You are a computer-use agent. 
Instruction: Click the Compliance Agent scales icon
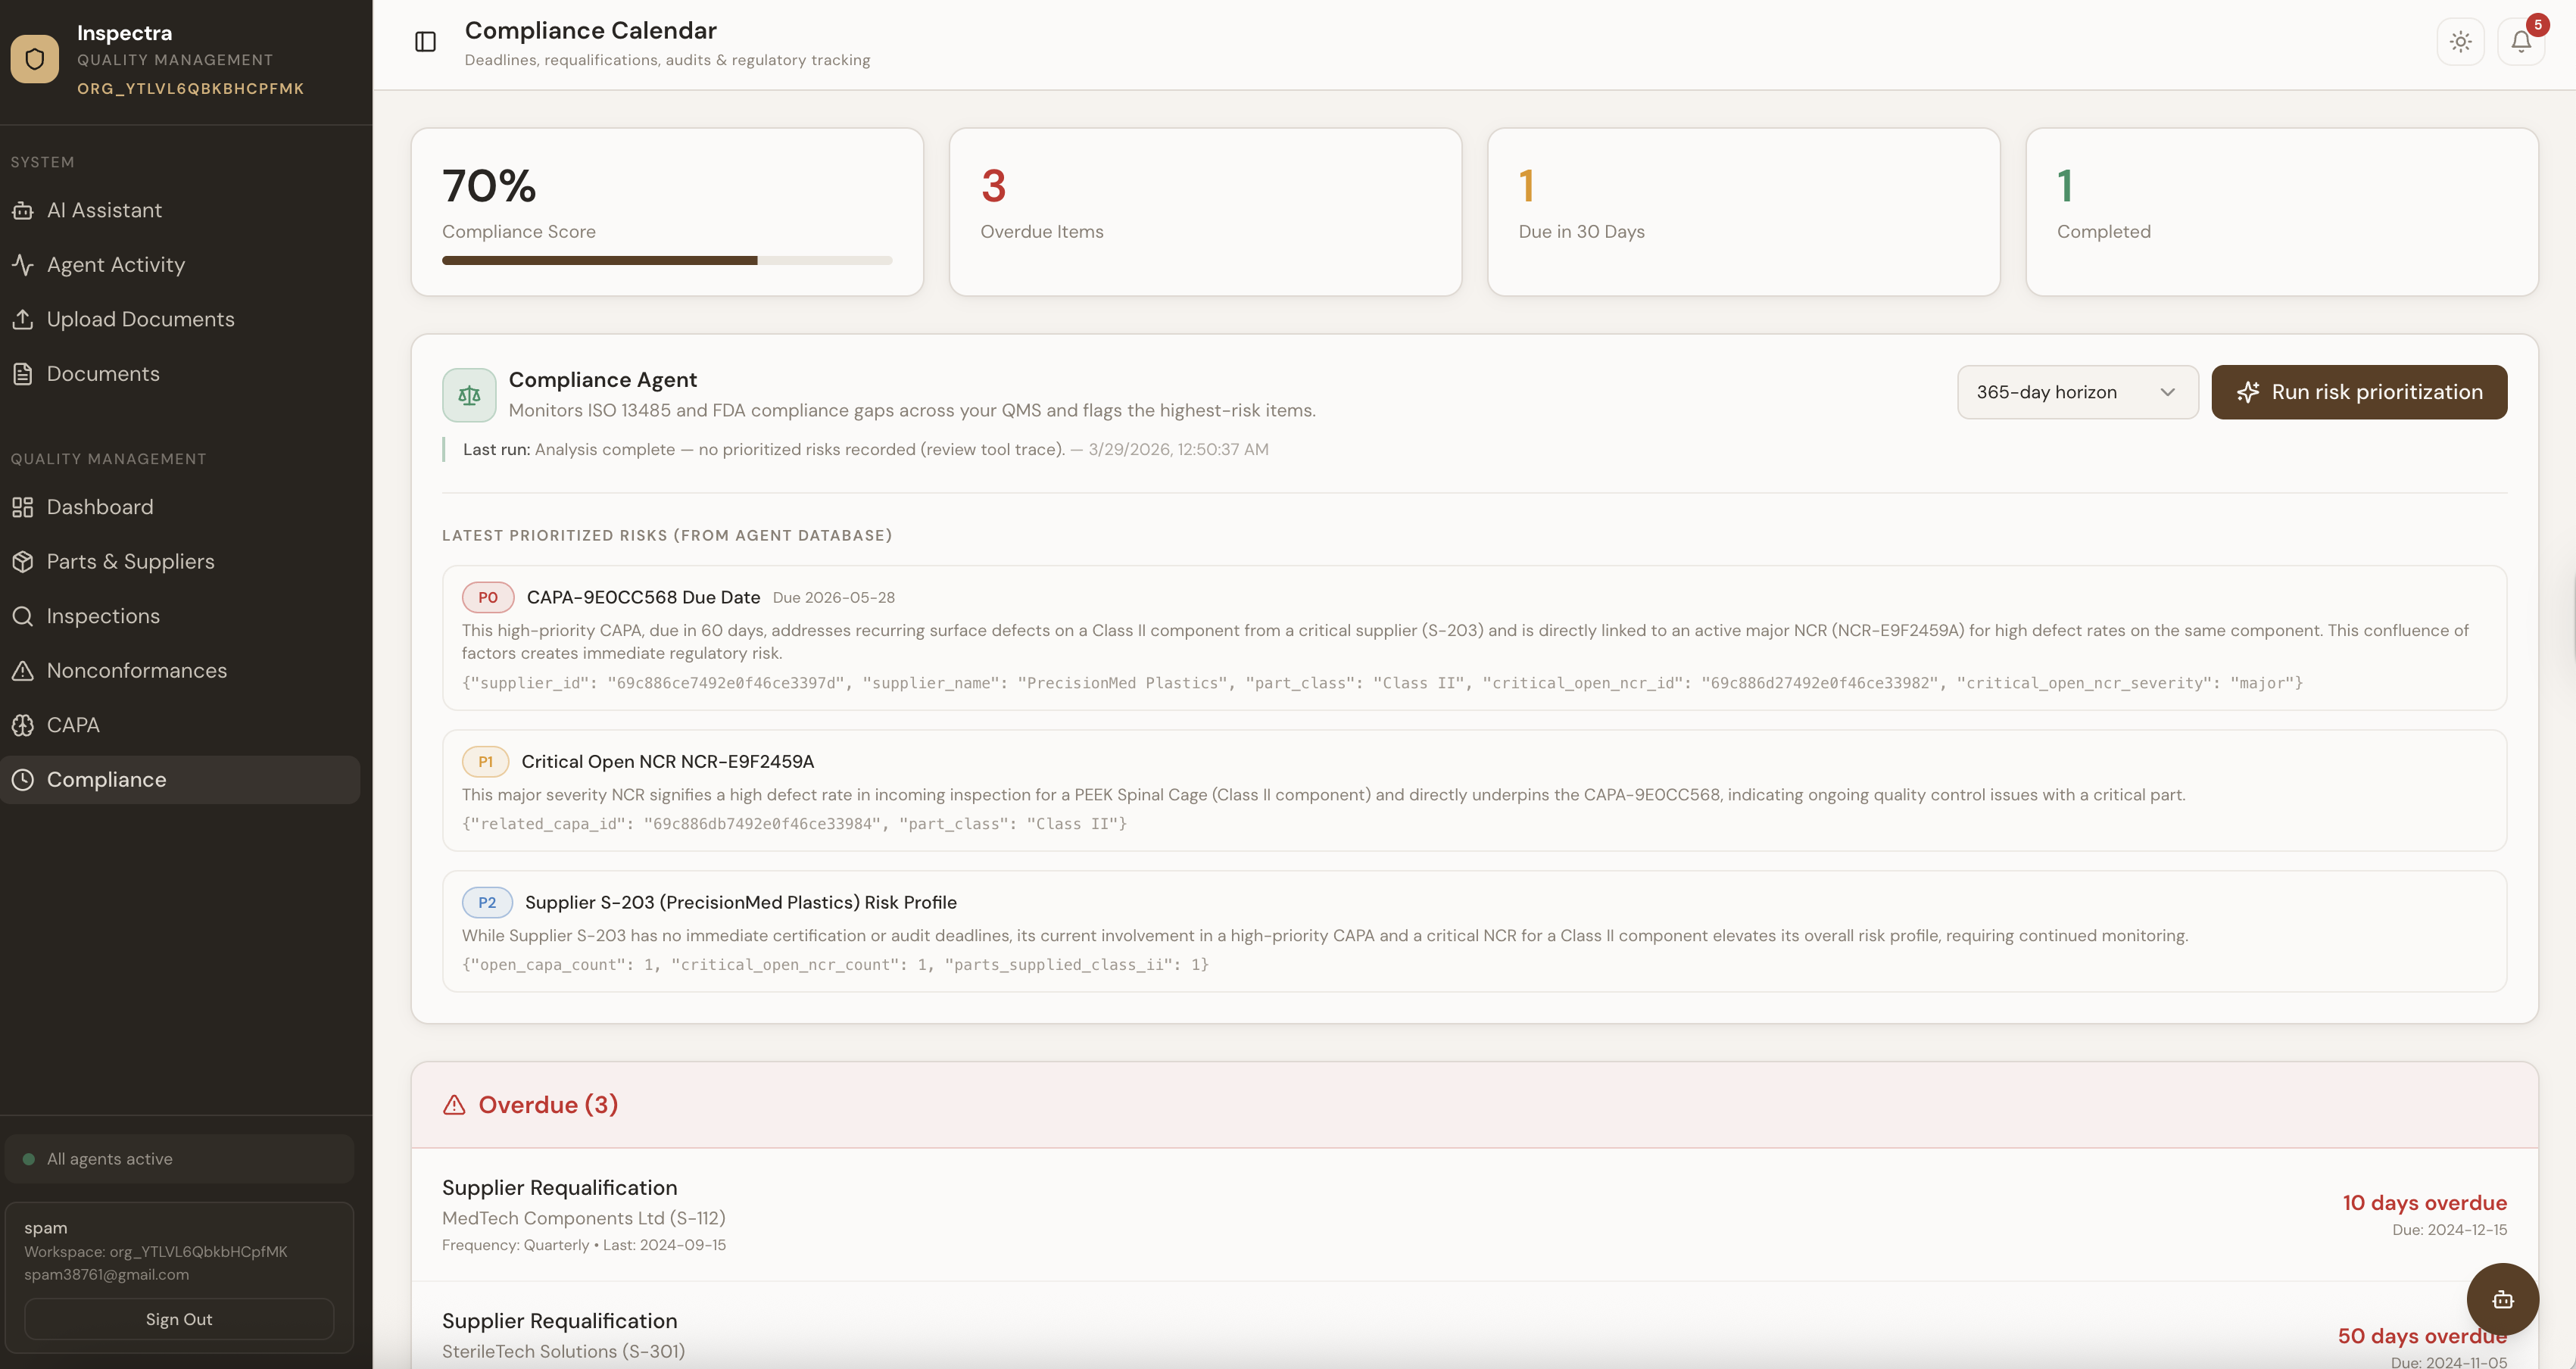click(469, 395)
